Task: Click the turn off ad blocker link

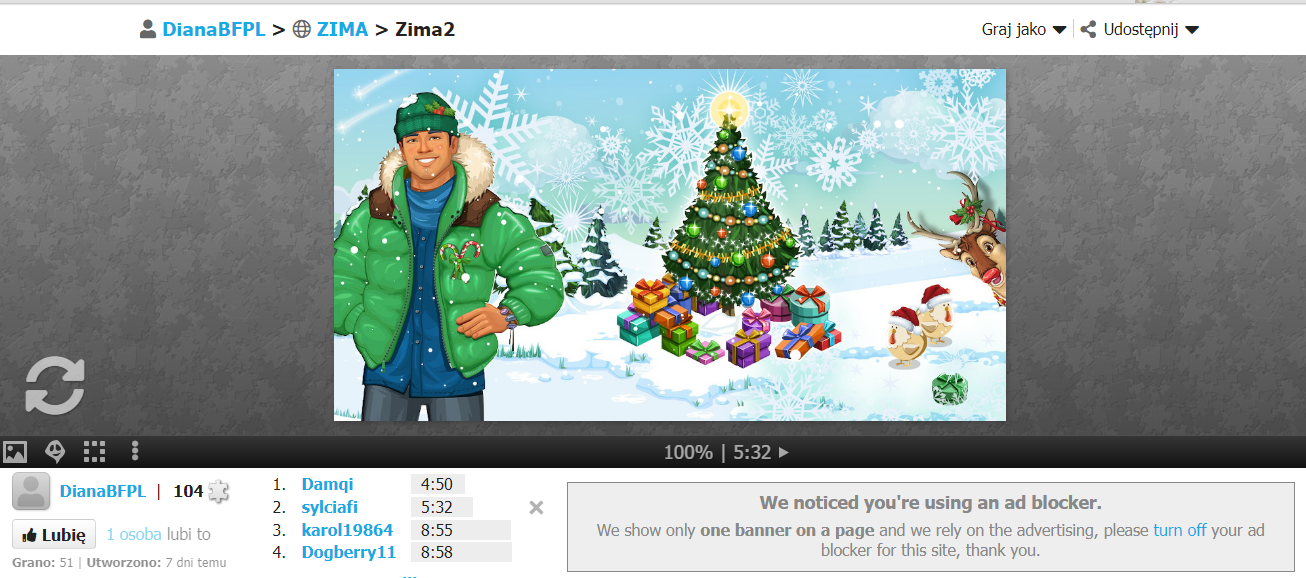Action: 1180,530
